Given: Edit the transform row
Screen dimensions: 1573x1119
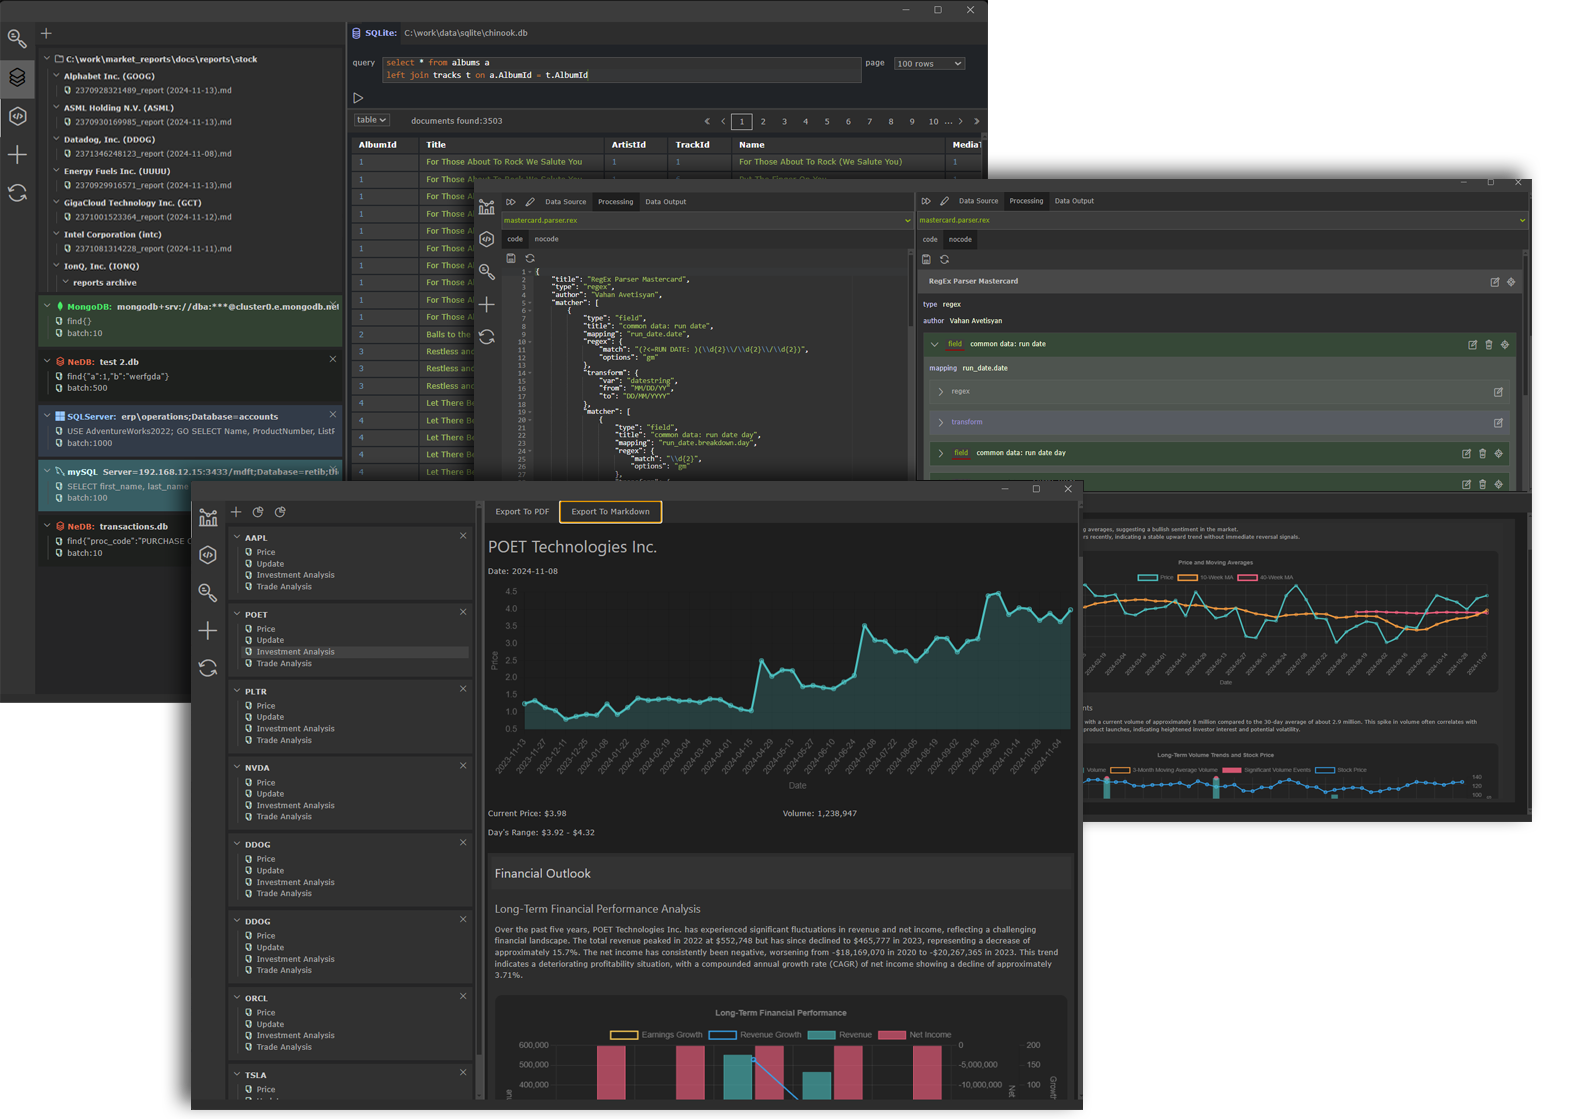Looking at the screenshot, I should (x=1498, y=423).
